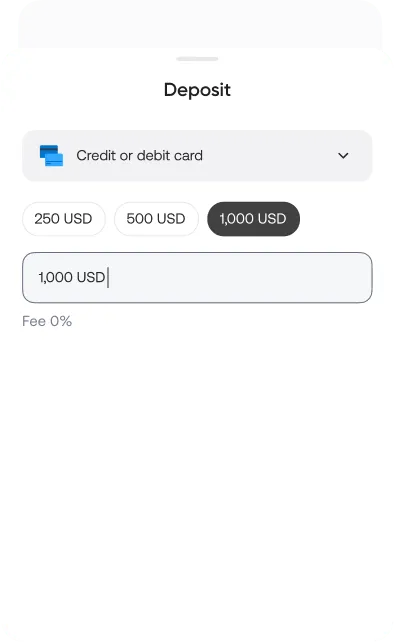Click the back card of the stacked cards icon
The image size is (394, 642).
[49, 149]
